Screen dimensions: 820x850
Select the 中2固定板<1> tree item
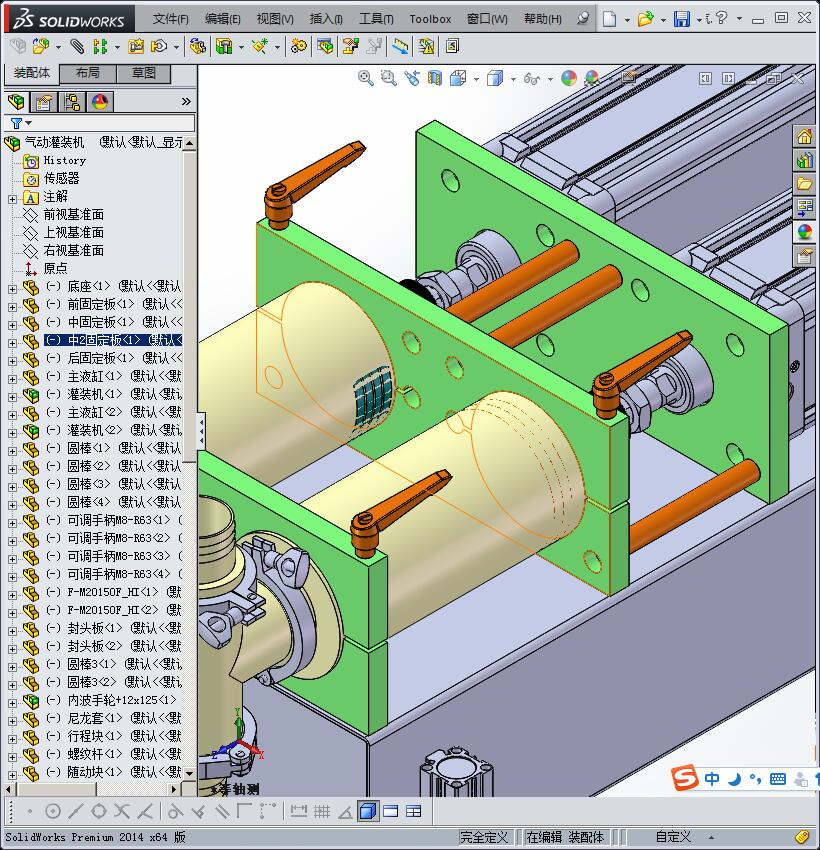pos(113,340)
